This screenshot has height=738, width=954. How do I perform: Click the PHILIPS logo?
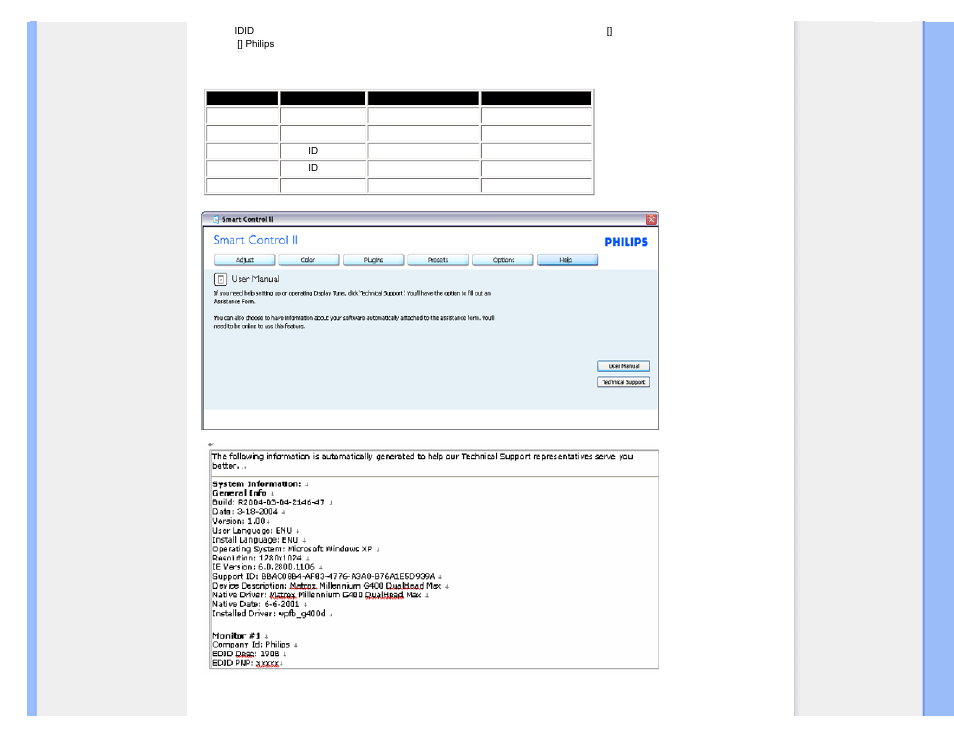pyautogui.click(x=626, y=242)
